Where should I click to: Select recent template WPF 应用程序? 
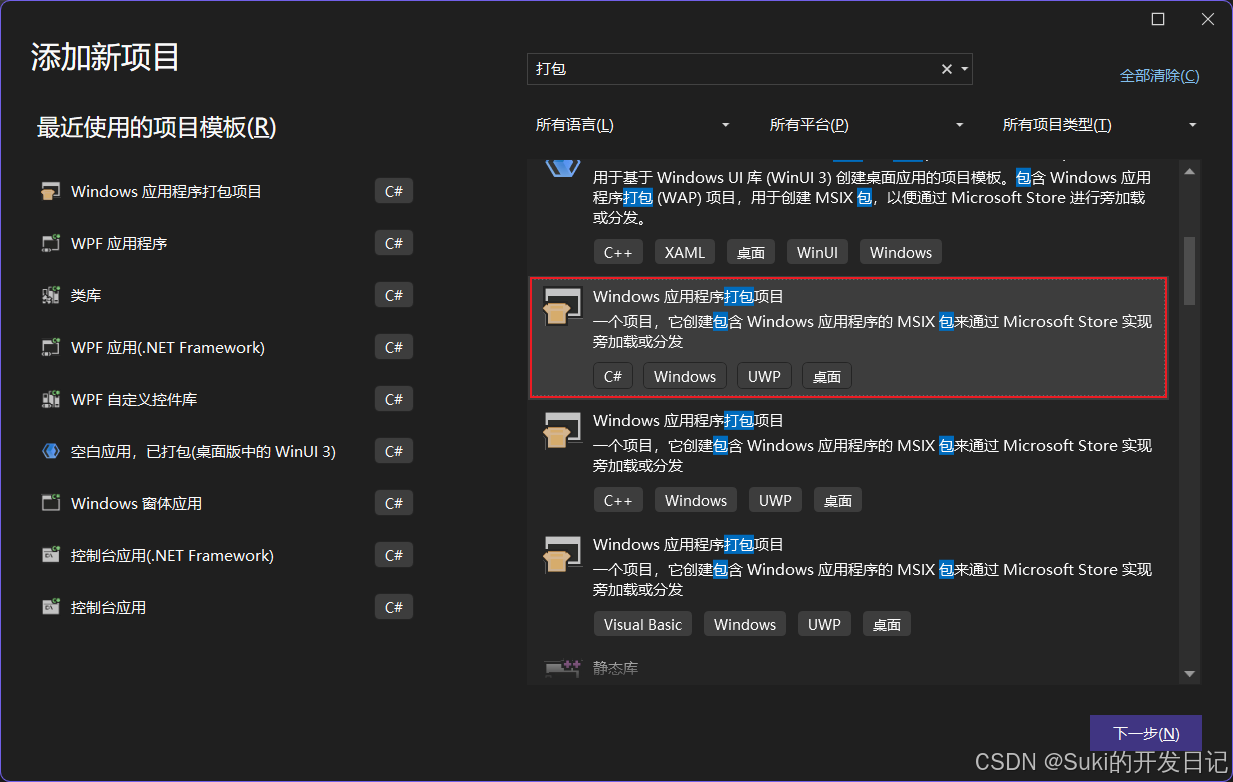[227, 243]
